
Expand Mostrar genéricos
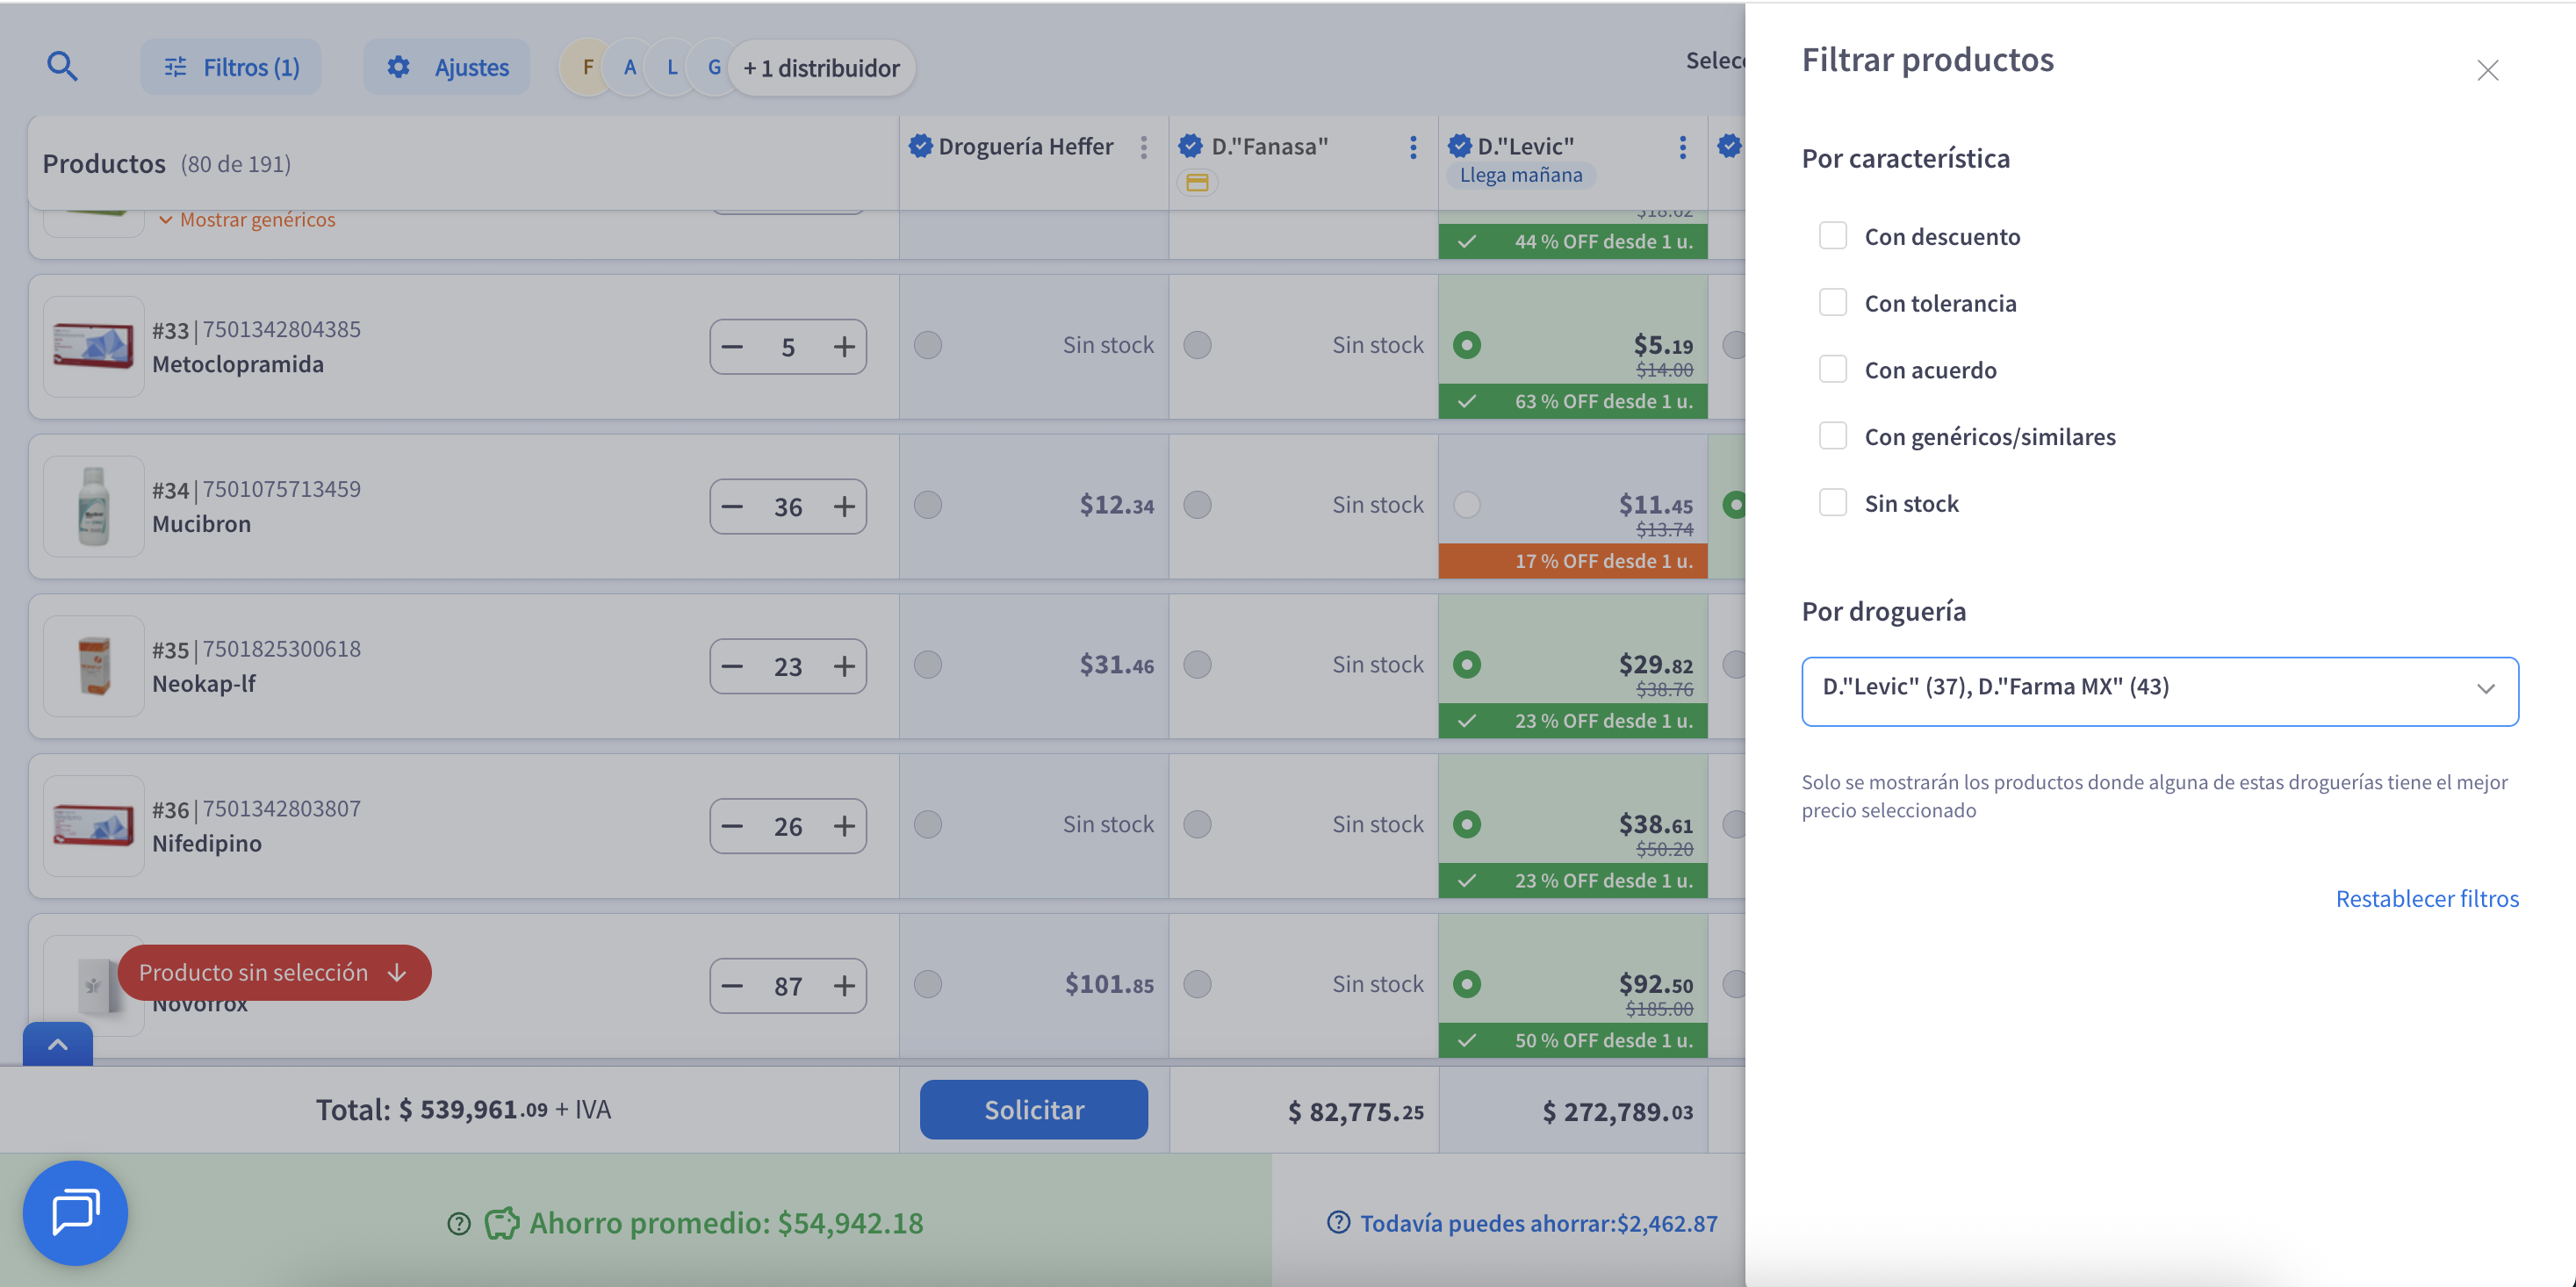[247, 220]
